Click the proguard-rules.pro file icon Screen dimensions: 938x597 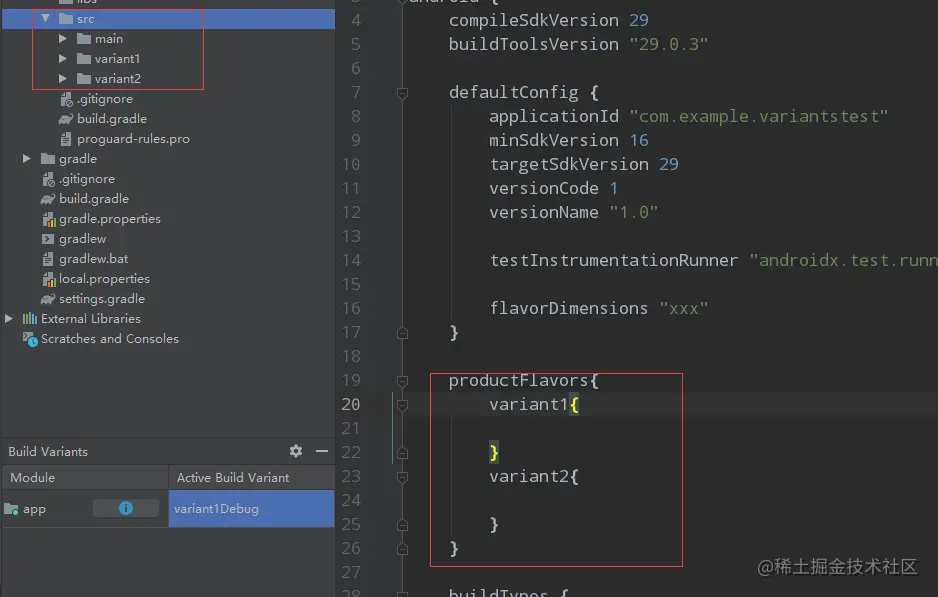(66, 139)
